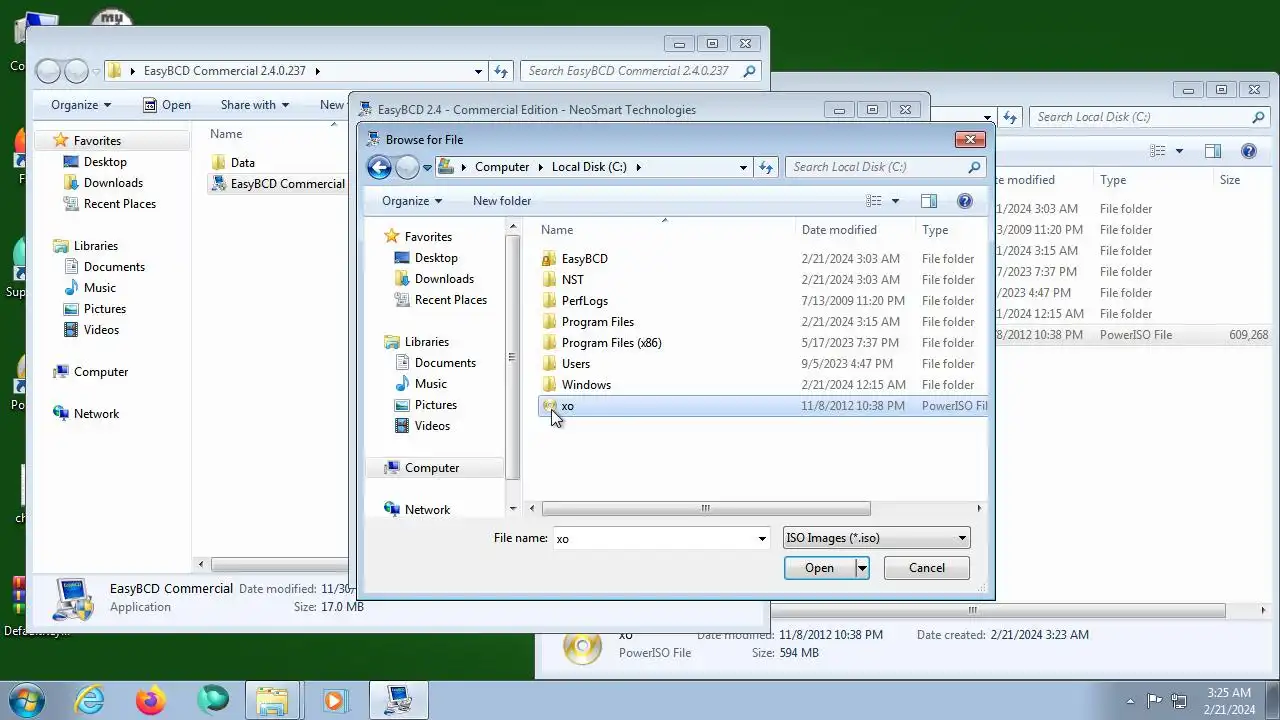1280x720 pixels.
Task: Click search magnifier in Browse dialog search box
Action: (x=974, y=167)
